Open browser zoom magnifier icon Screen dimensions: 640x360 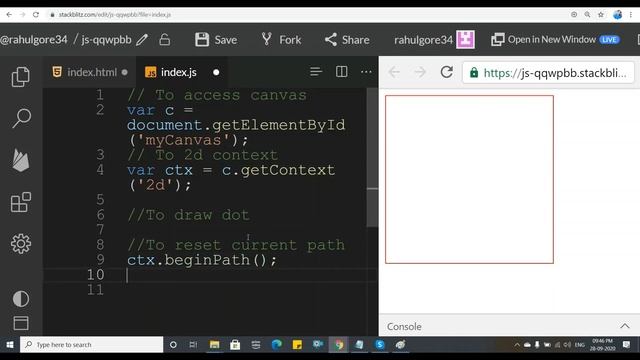point(587,14)
